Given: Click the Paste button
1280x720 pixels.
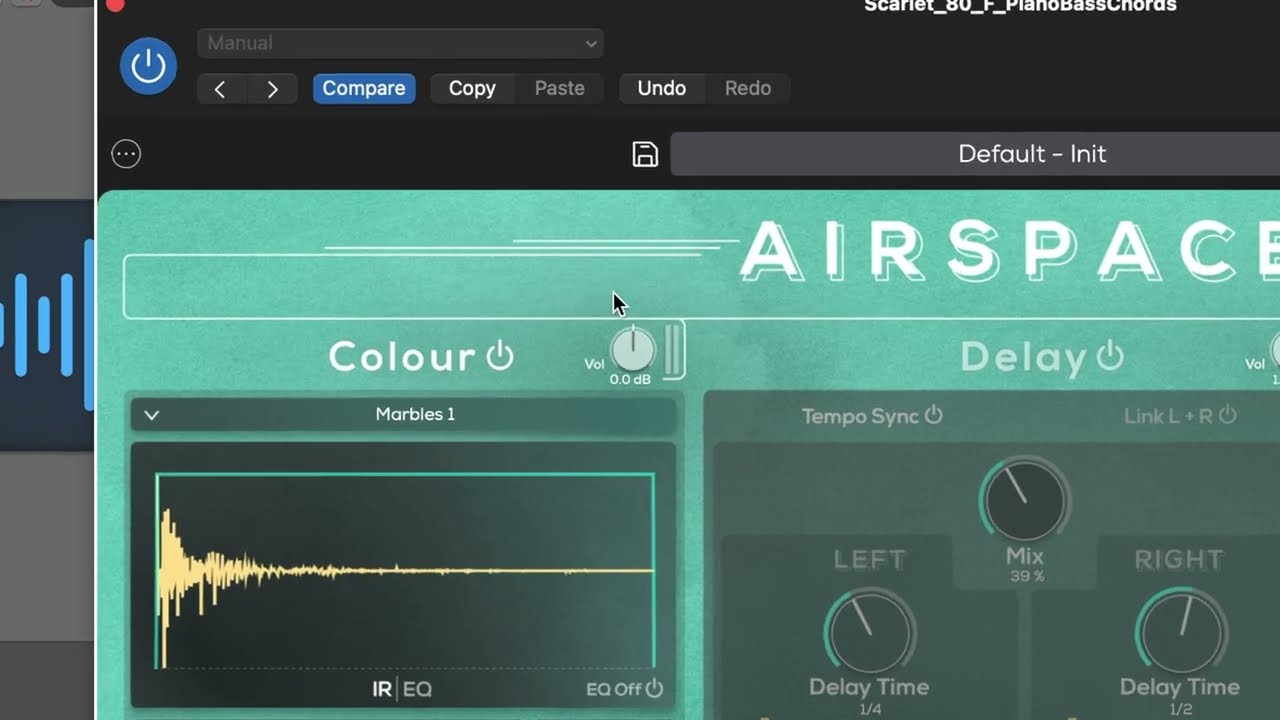Looking at the screenshot, I should point(559,88).
